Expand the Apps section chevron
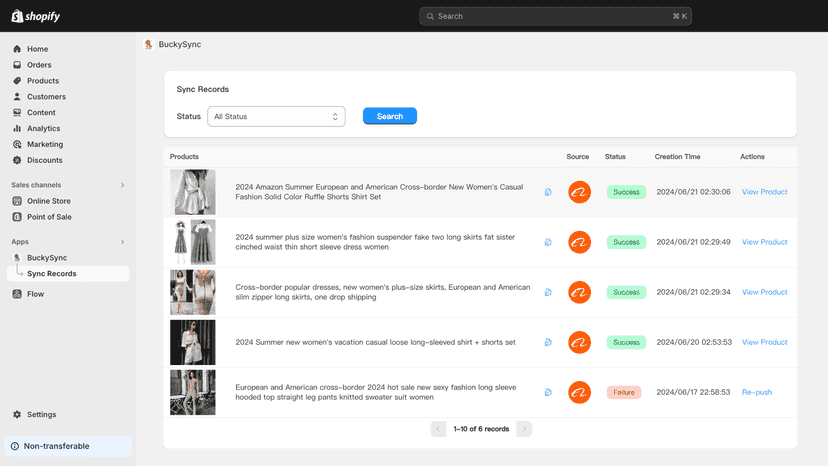Viewport: 828px width, 466px height. pos(123,241)
